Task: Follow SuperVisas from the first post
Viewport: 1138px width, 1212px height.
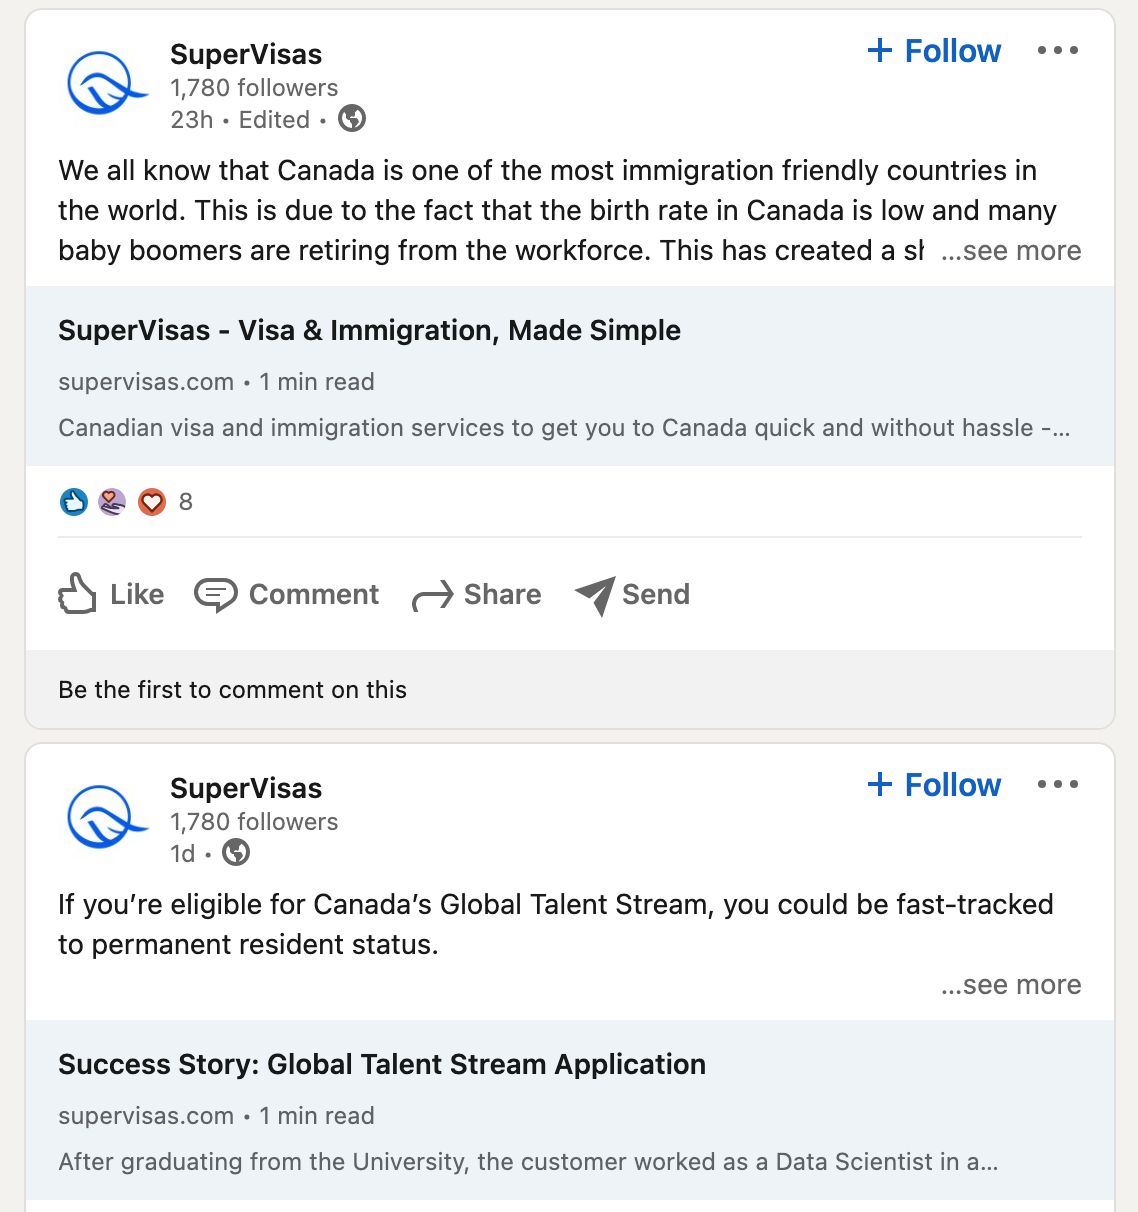Action: point(934,51)
